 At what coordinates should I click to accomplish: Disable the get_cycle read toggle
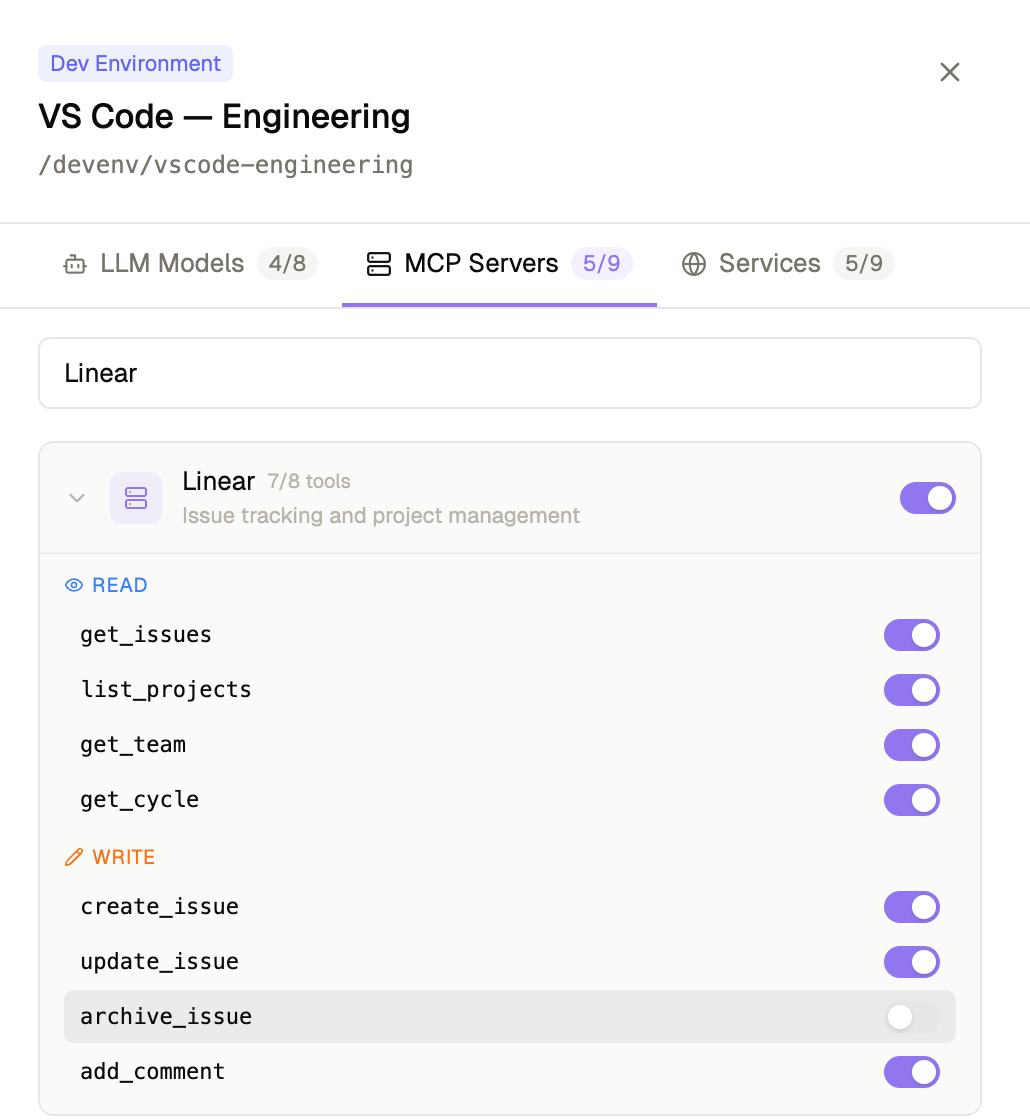(x=911, y=799)
